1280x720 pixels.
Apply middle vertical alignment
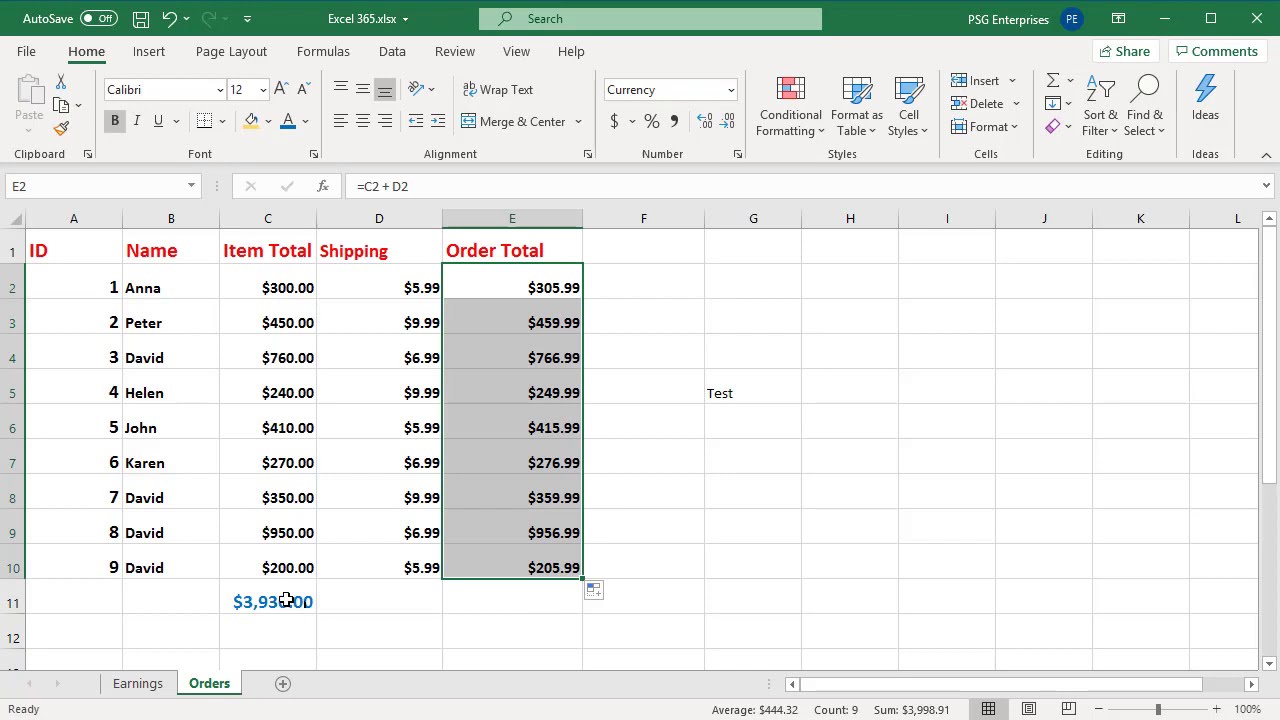point(363,89)
